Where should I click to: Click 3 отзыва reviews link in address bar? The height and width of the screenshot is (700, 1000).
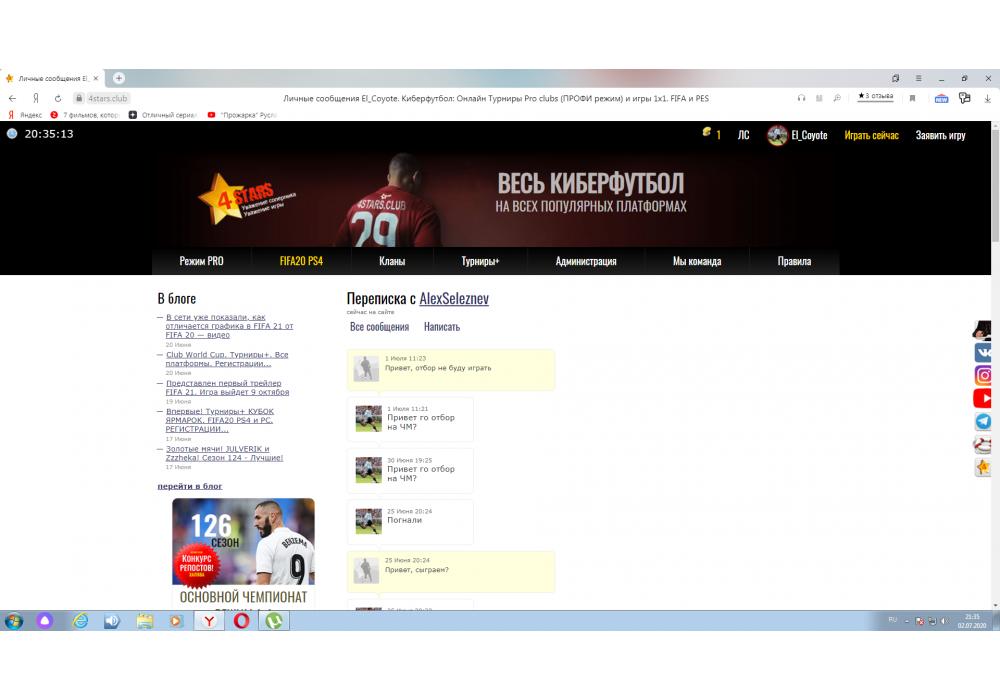[876, 96]
